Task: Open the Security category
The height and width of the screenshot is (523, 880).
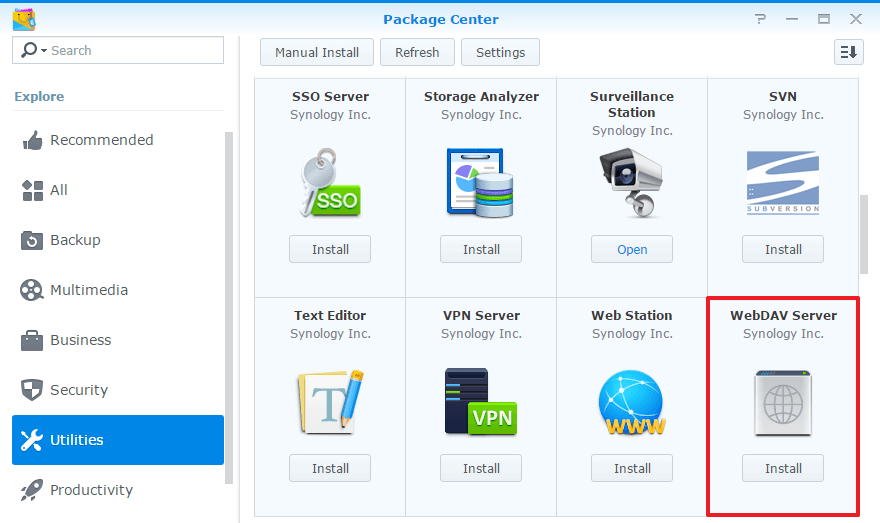Action: point(78,390)
